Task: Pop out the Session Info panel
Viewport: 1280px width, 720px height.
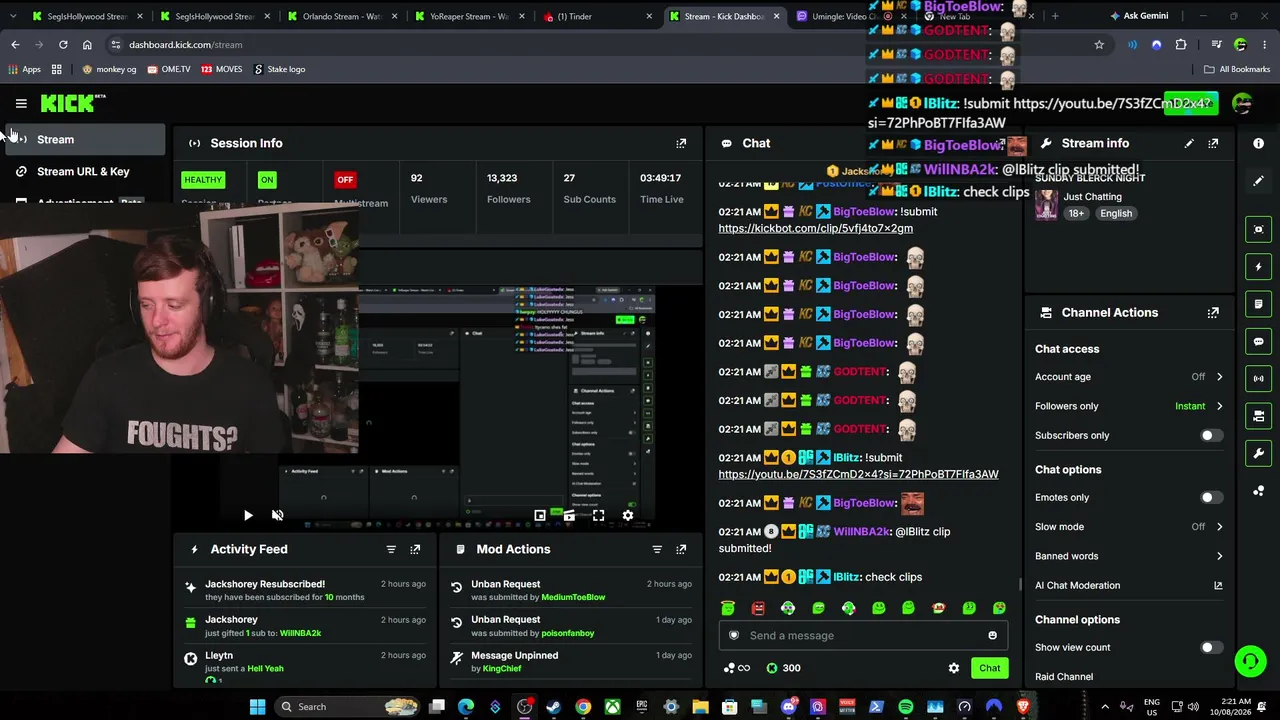Action: point(681,143)
